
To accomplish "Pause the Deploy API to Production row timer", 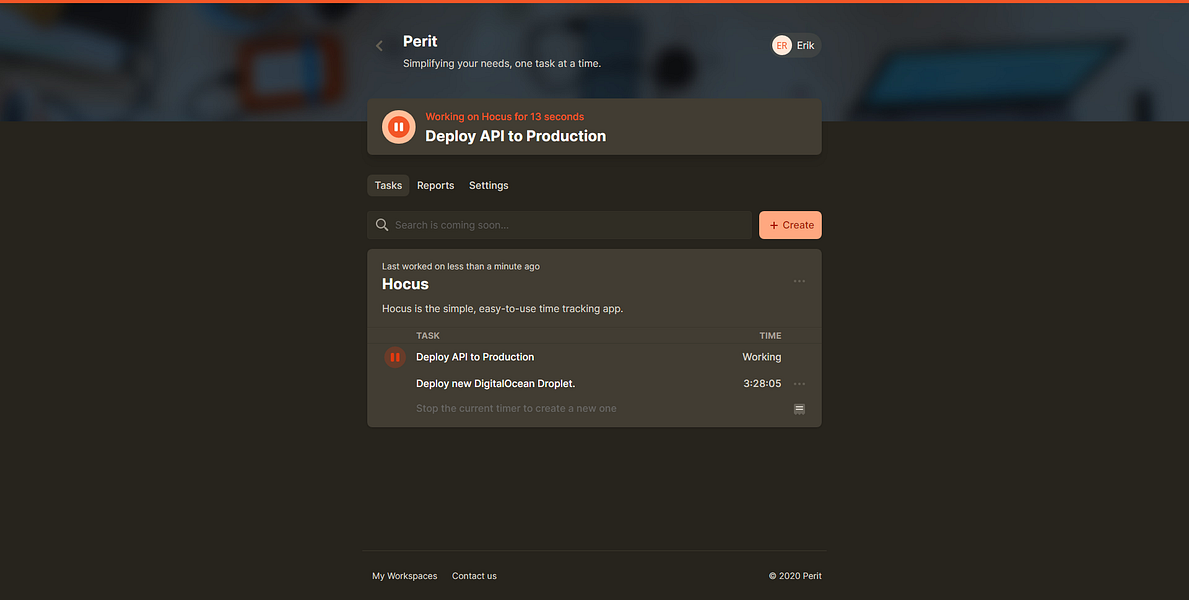I will [394, 357].
